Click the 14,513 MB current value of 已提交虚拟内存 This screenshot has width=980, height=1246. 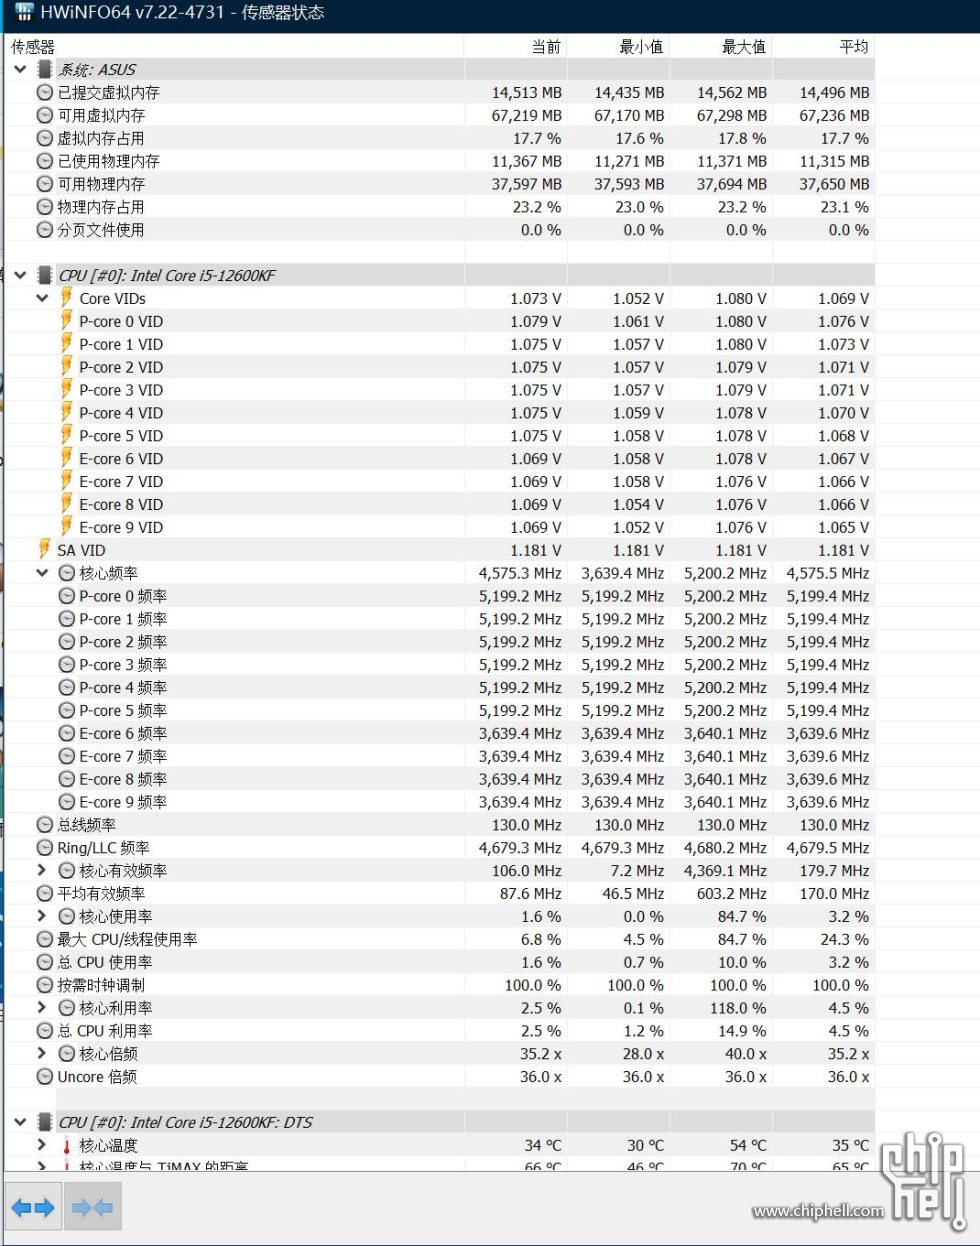(527, 92)
